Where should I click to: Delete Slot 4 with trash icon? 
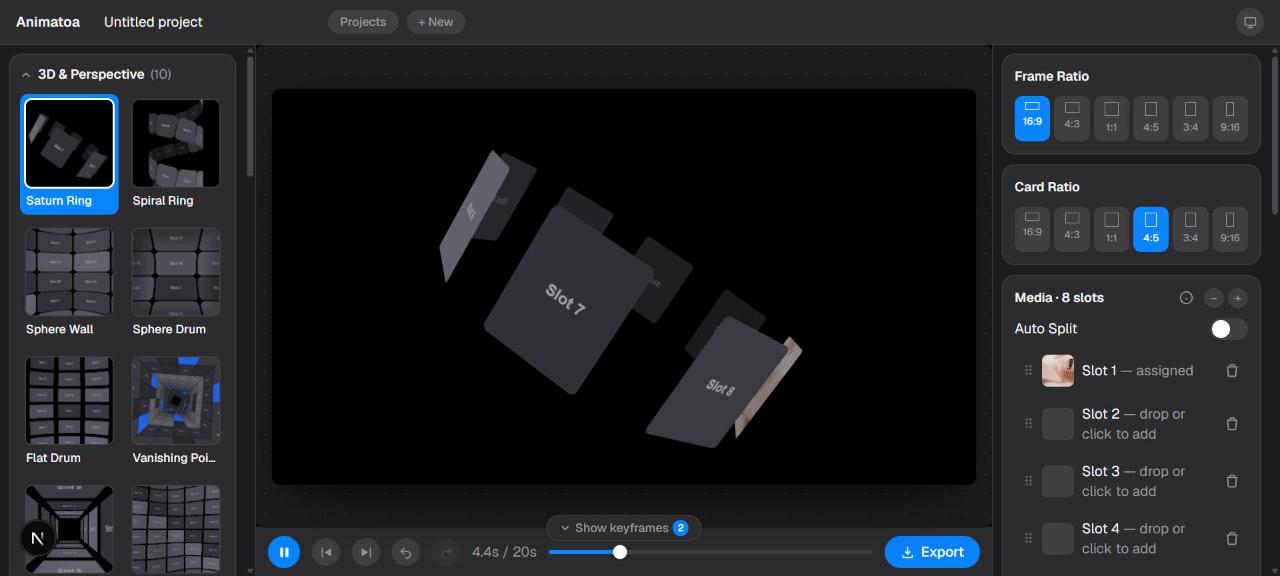click(1232, 539)
